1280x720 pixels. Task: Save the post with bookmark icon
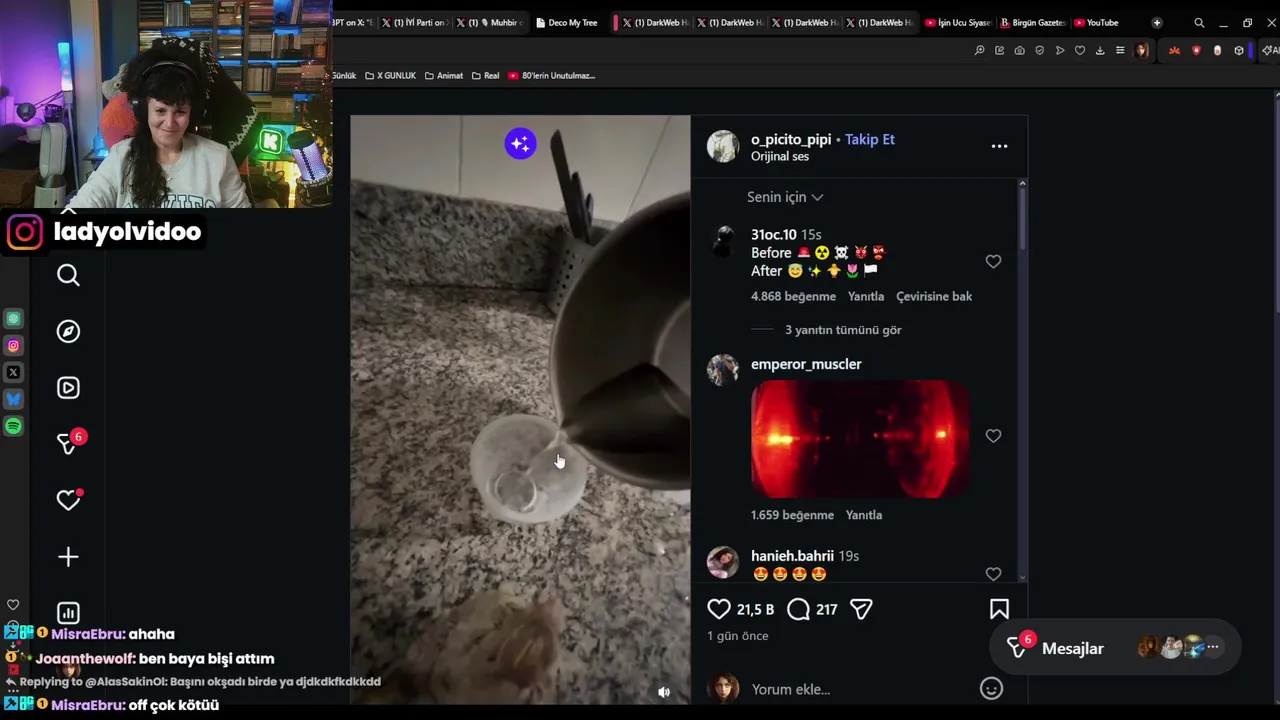point(999,609)
